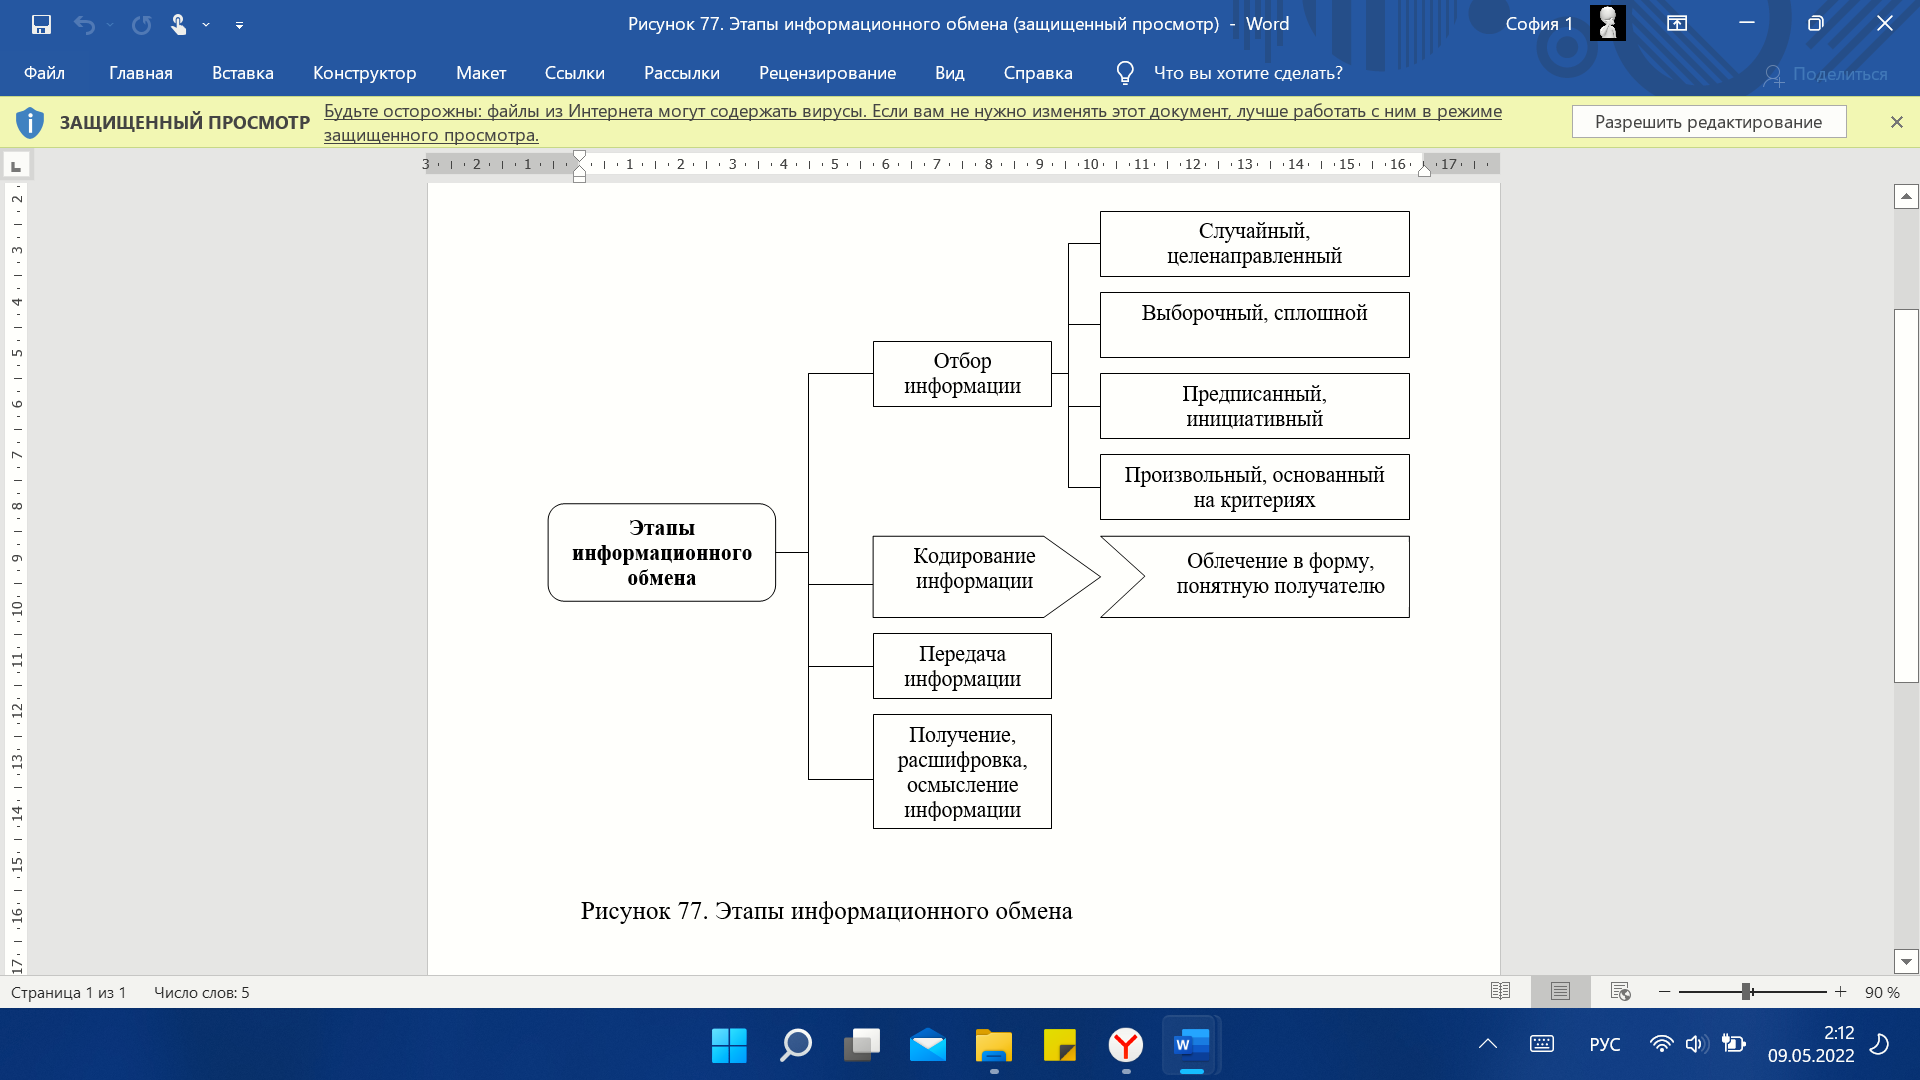Switch to the Вид tab
This screenshot has height=1080, width=1920.
tap(950, 73)
